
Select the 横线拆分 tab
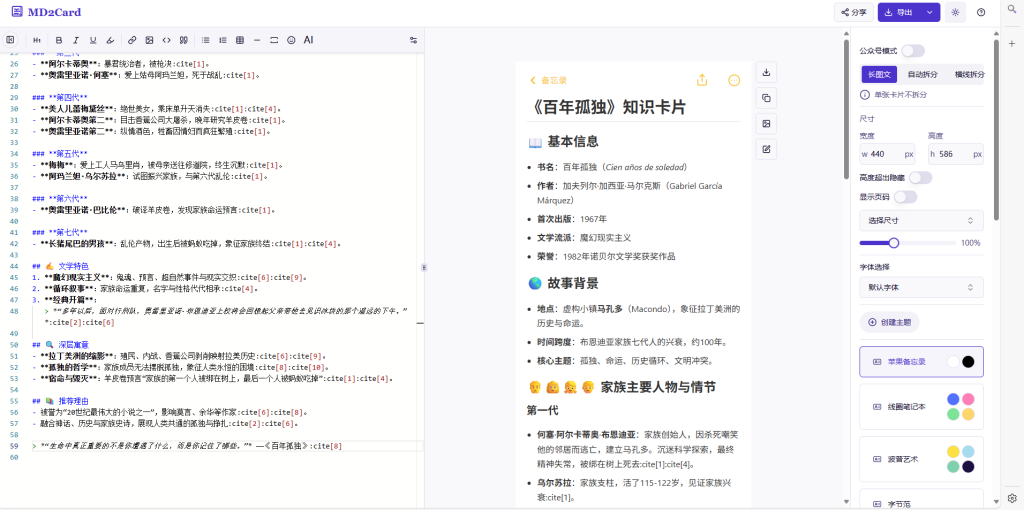[968, 74]
